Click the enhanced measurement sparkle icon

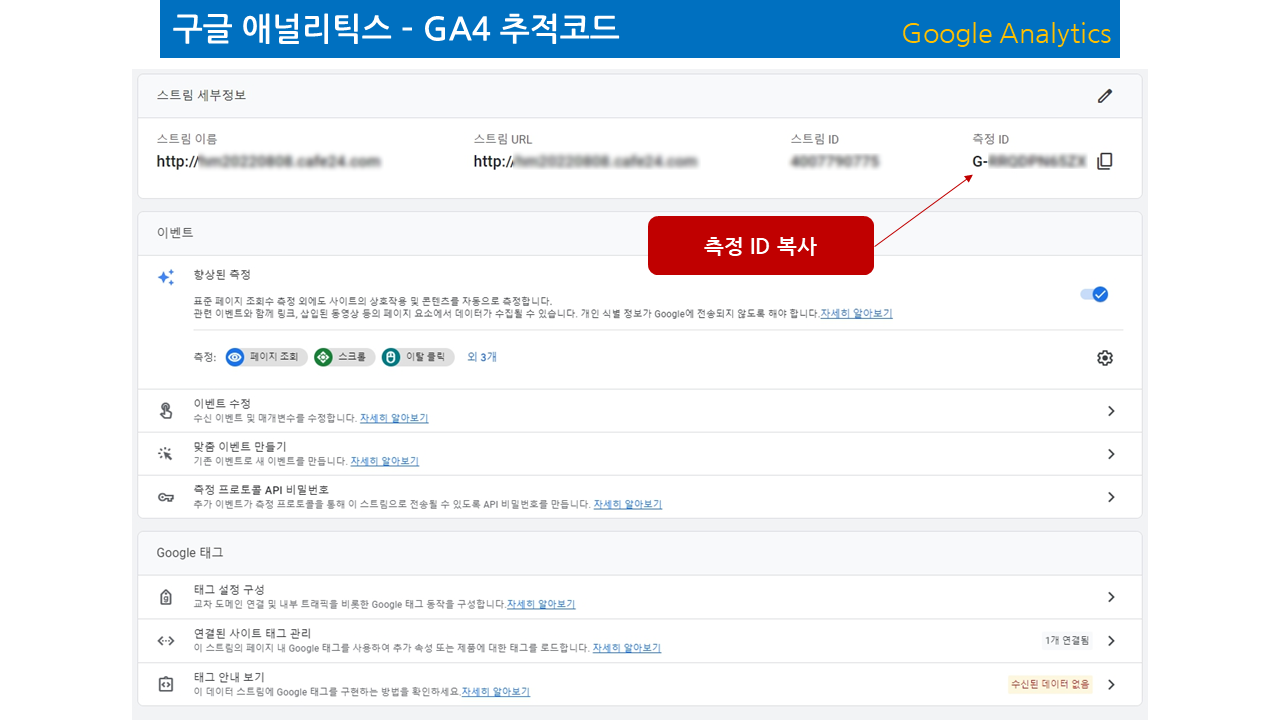(x=166, y=278)
